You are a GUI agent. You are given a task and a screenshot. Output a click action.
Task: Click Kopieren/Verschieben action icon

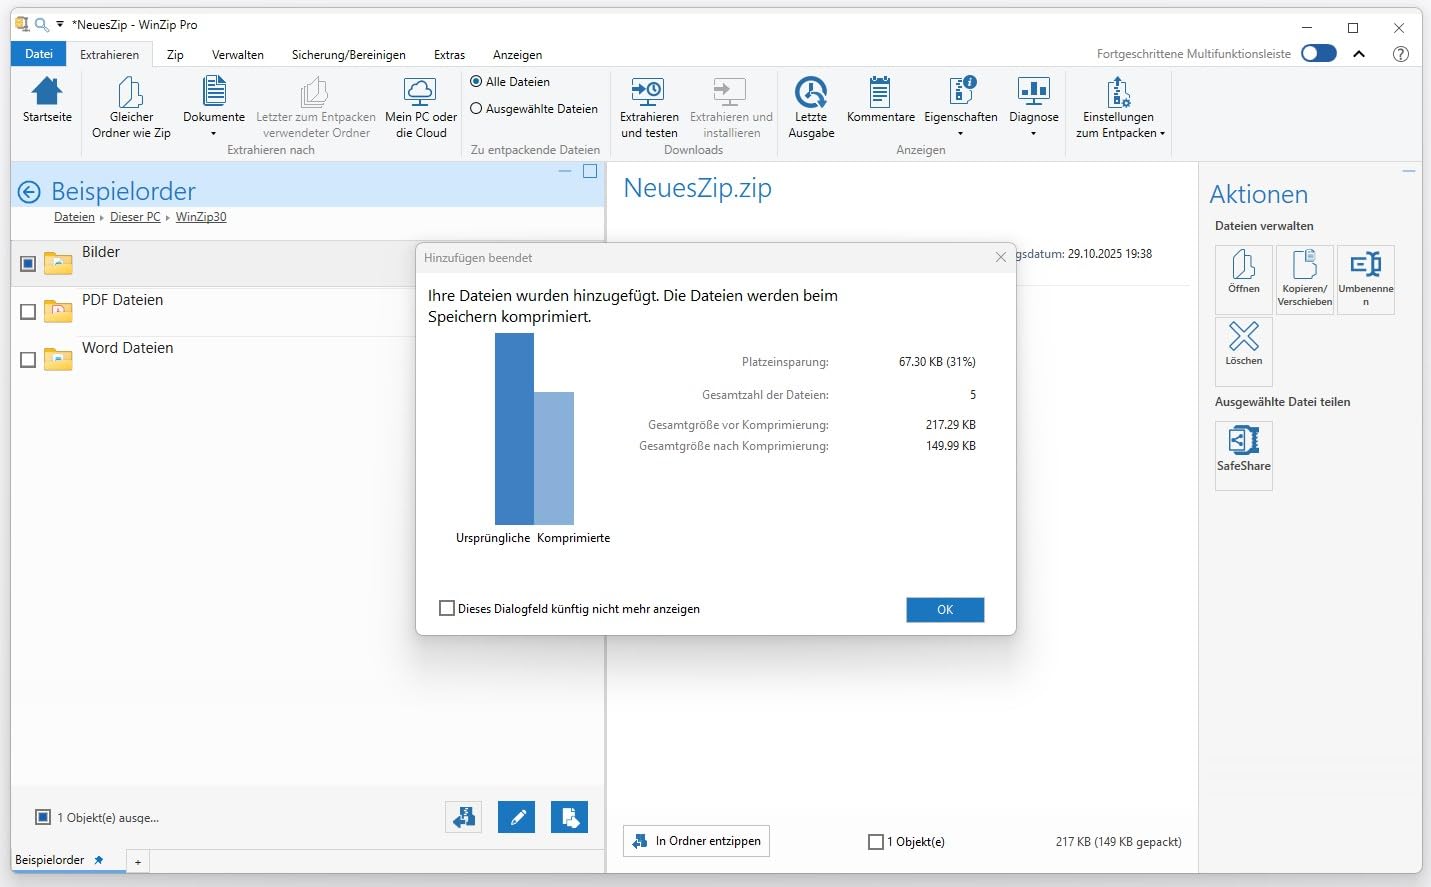(1305, 279)
